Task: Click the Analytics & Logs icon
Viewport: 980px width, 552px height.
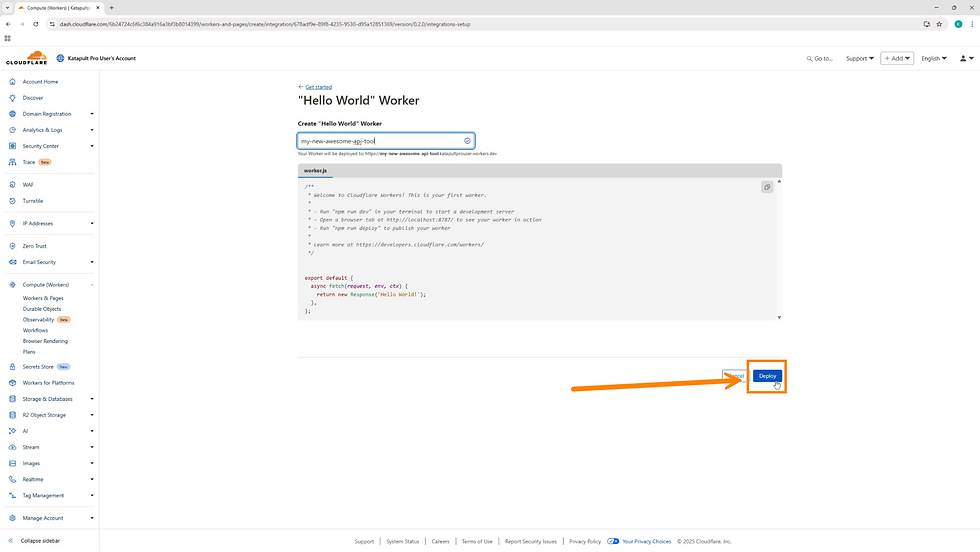Action: 12,130
